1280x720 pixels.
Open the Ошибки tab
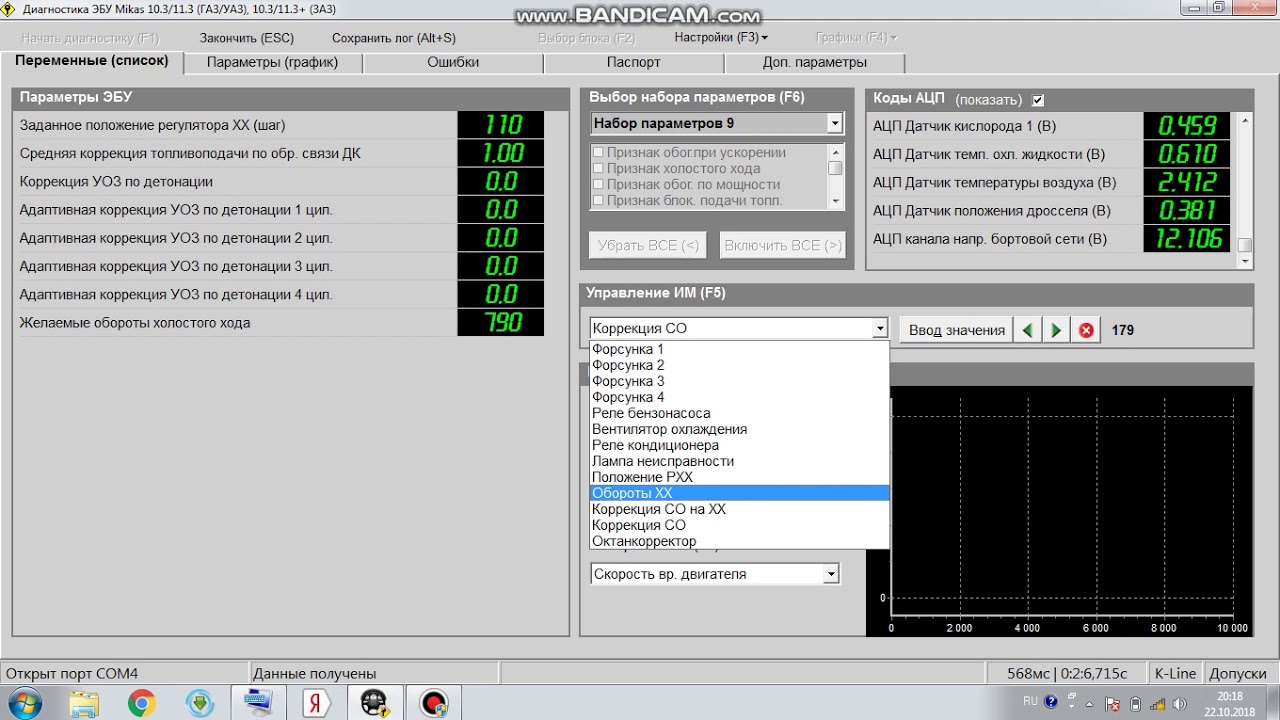click(x=453, y=62)
